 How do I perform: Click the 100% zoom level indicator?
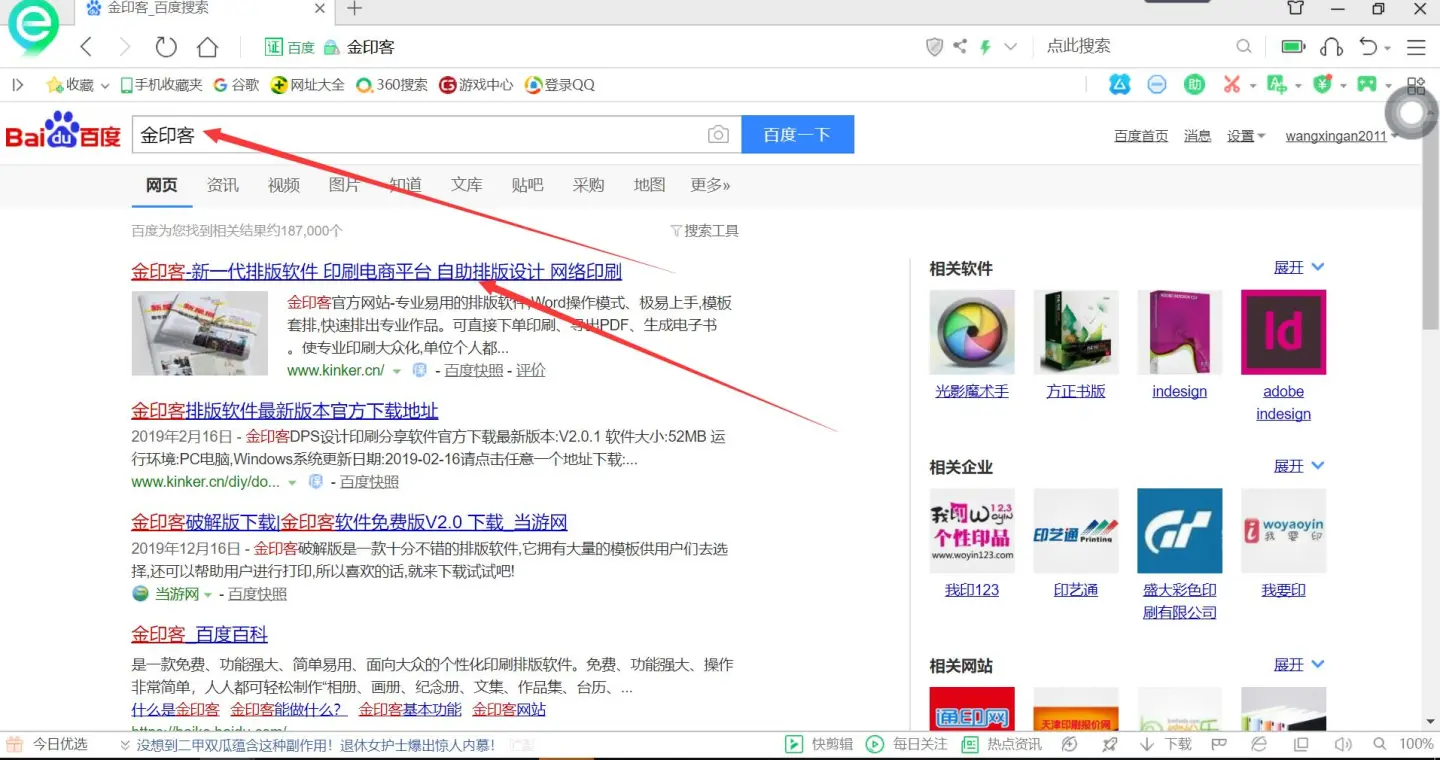tap(1416, 744)
